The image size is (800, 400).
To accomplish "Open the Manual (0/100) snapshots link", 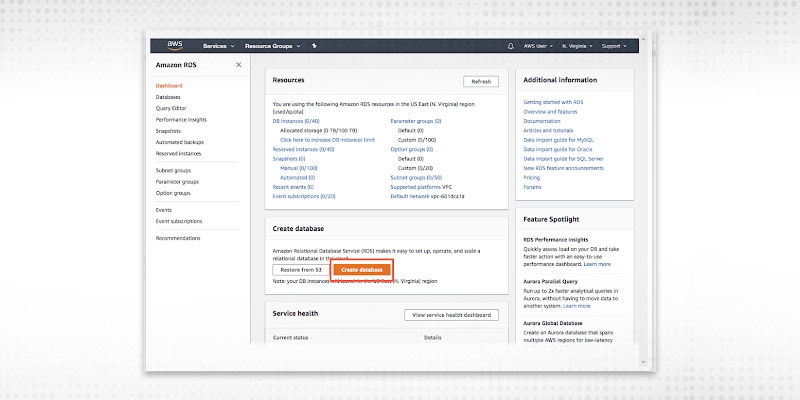I will 298,168.
